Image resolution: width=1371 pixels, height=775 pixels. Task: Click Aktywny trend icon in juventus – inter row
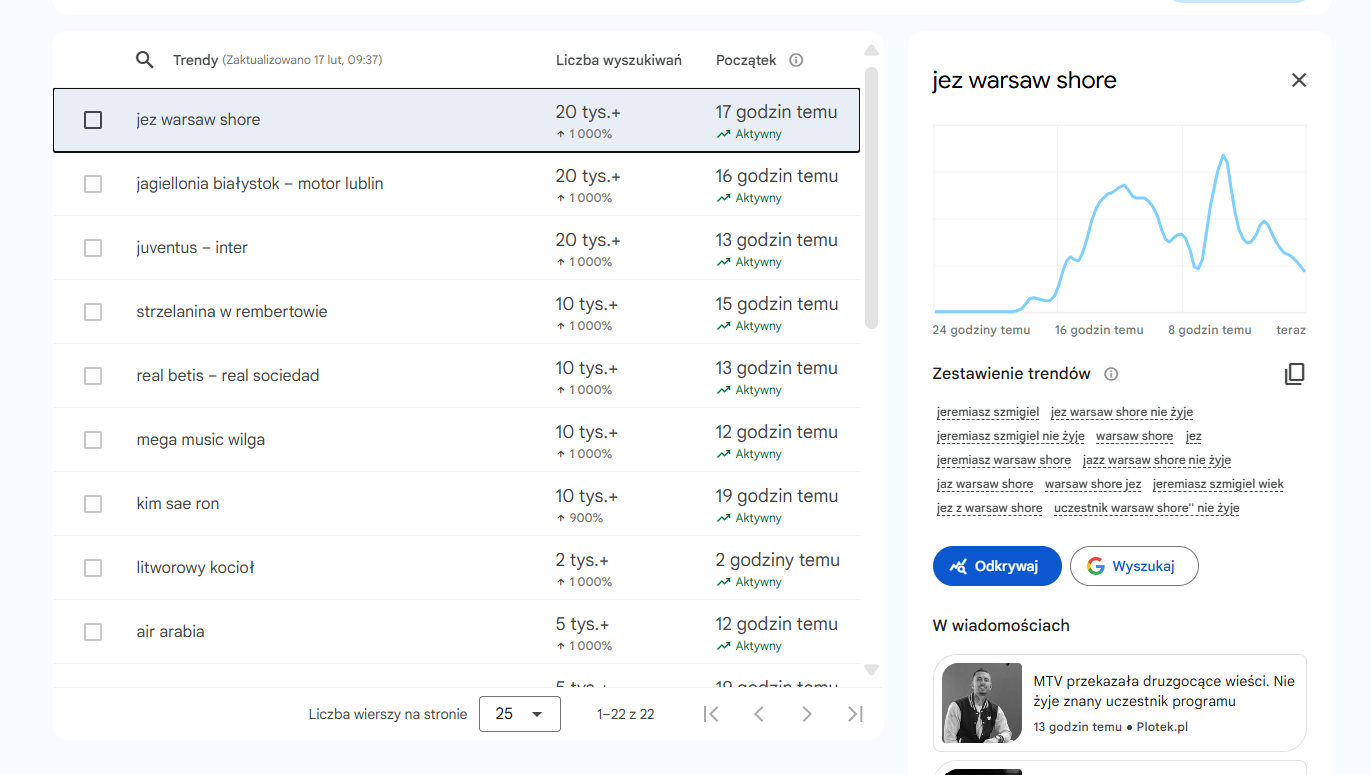click(x=723, y=262)
